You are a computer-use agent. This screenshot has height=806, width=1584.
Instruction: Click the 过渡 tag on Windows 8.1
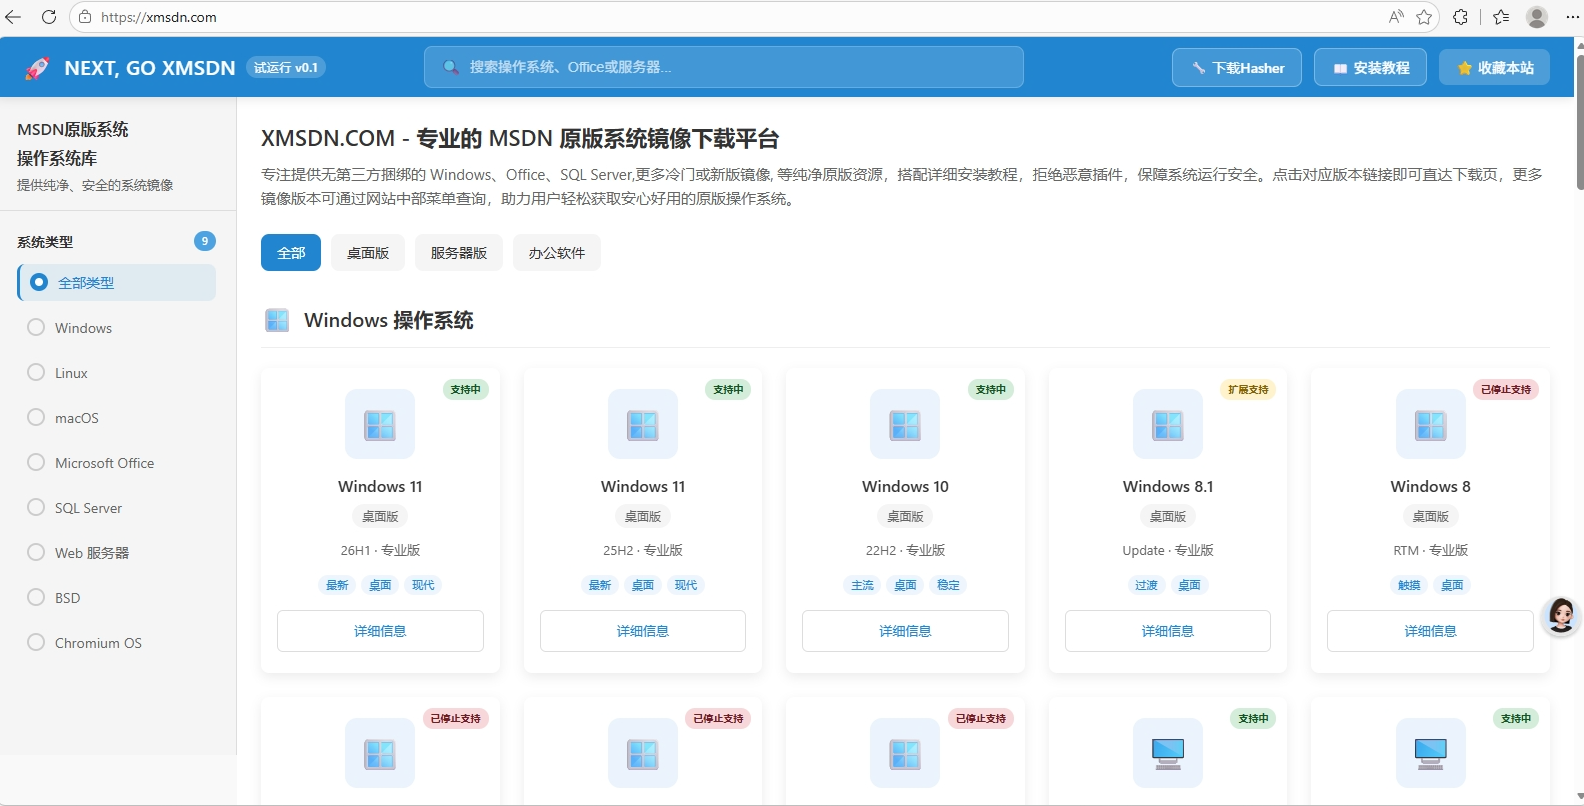point(1146,585)
